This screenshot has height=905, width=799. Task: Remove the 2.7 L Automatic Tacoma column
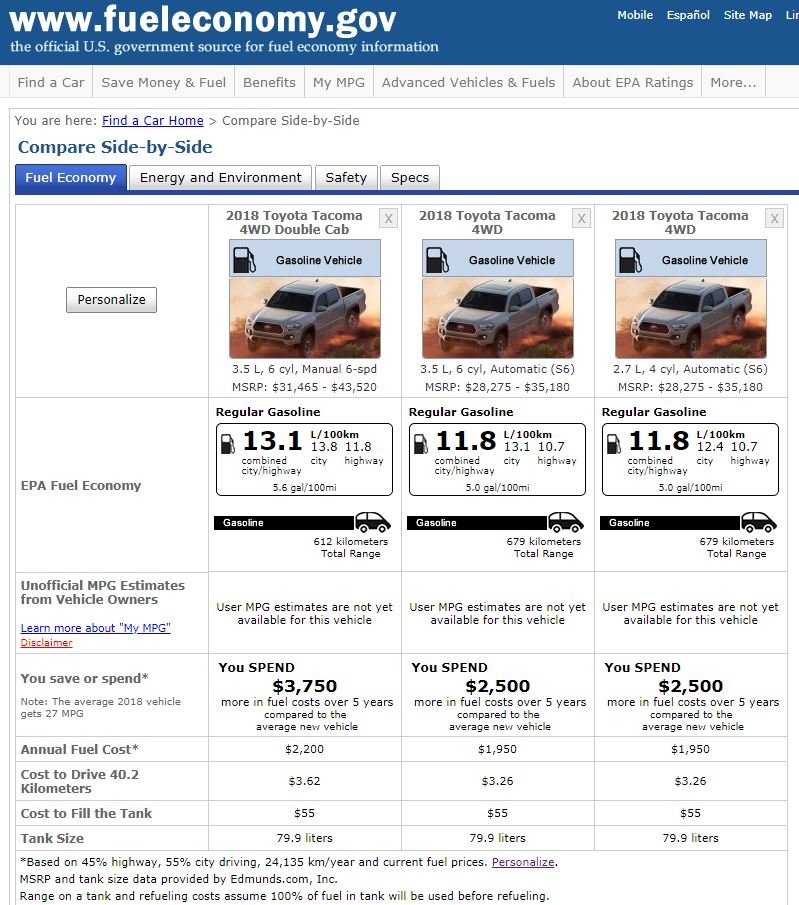click(x=774, y=219)
